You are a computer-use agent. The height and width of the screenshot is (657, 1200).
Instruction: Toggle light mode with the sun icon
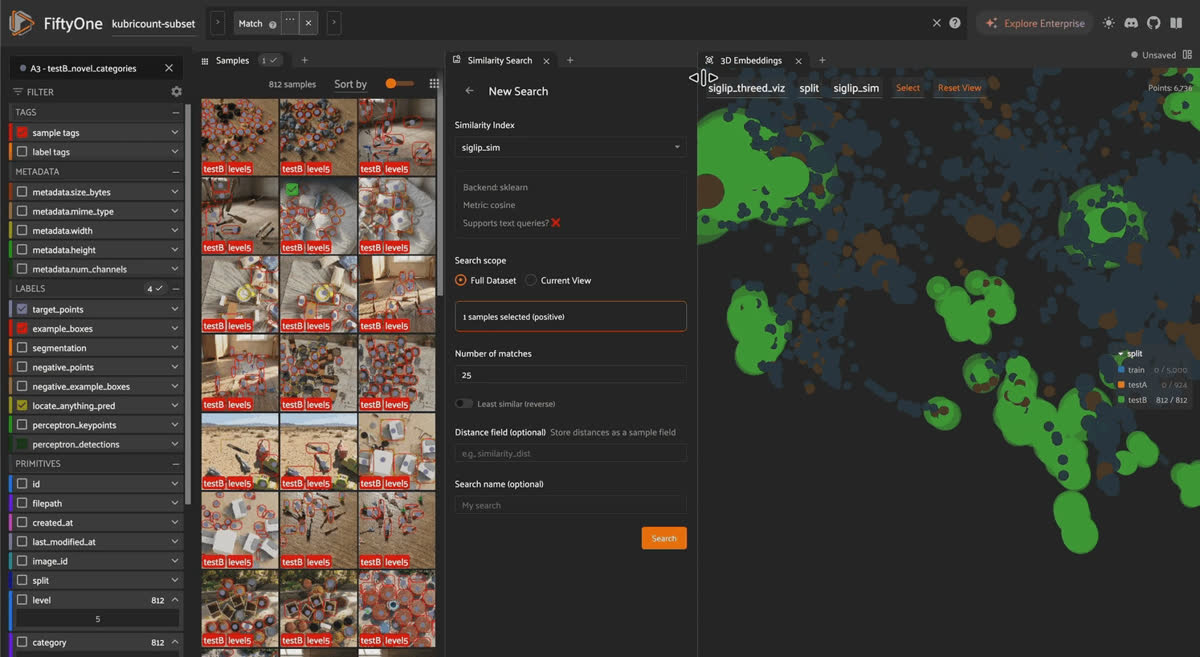(1108, 23)
